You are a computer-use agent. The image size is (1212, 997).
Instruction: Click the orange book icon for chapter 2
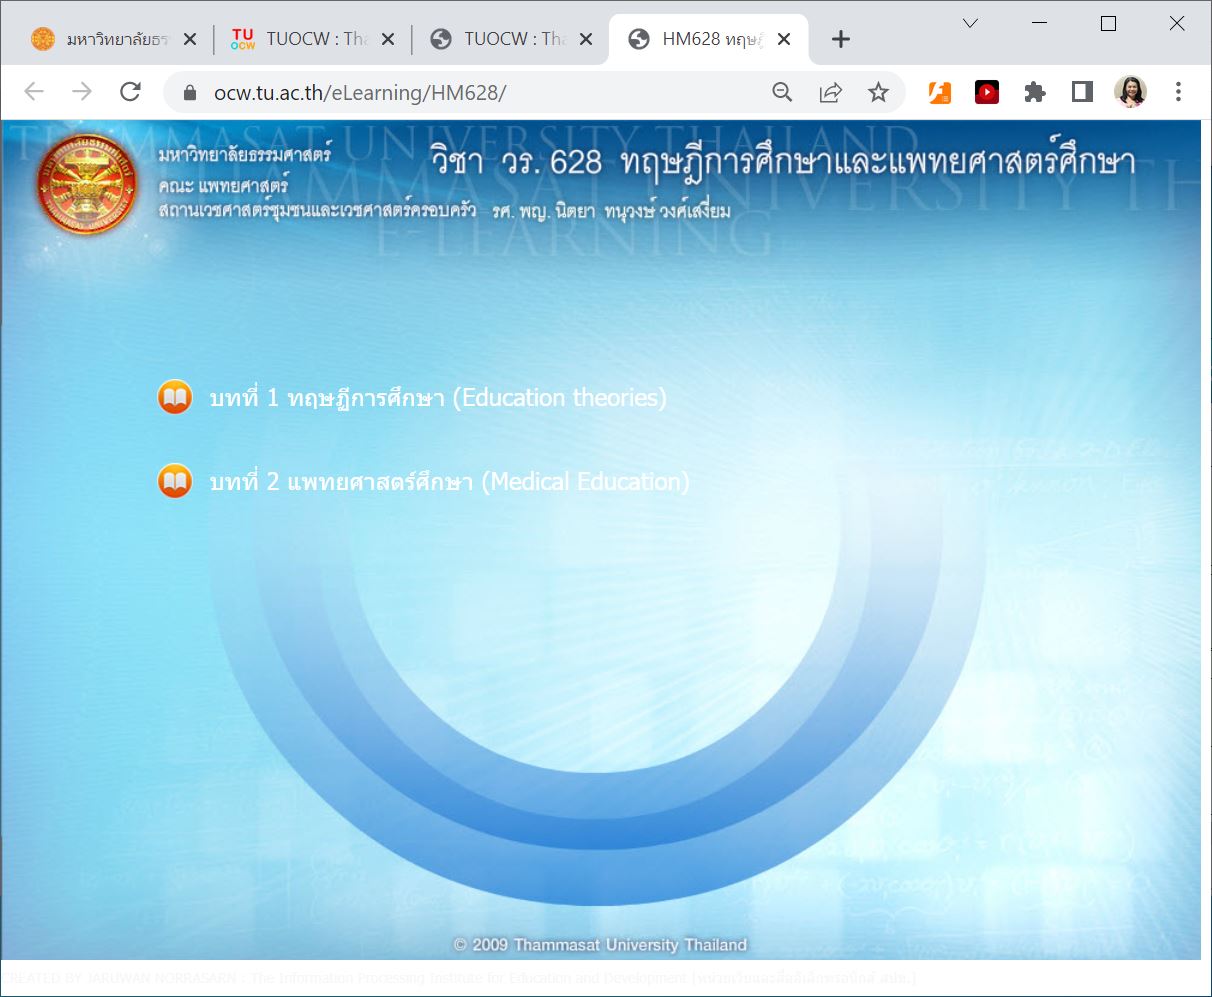(175, 481)
